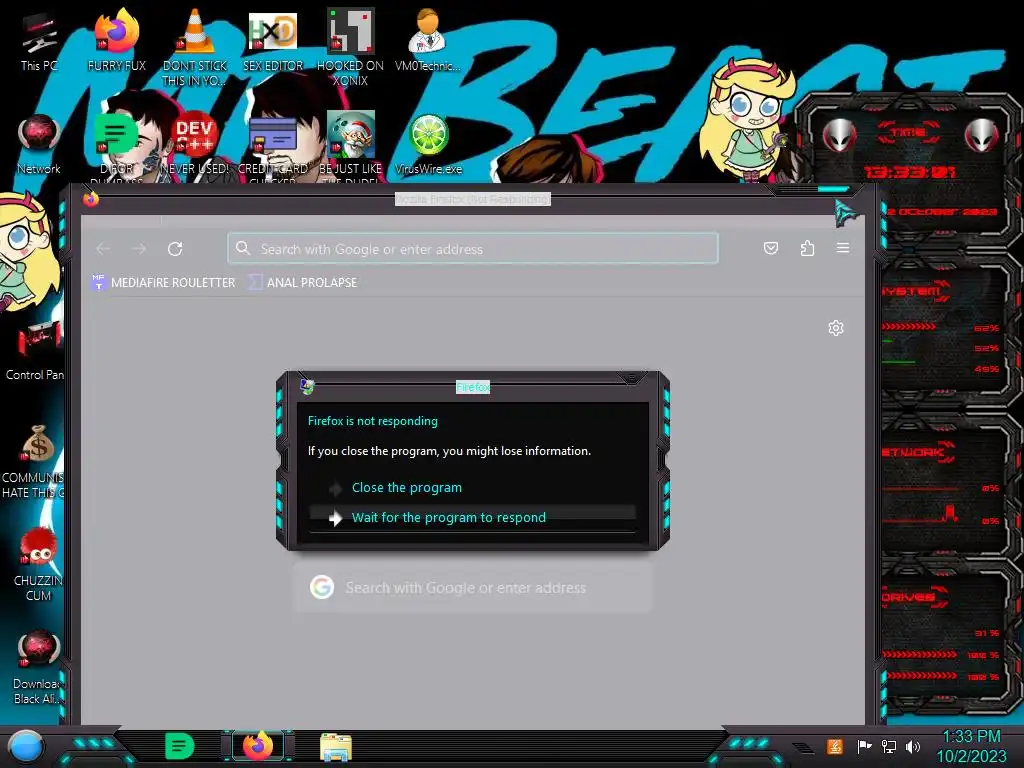Open the green chat app taskbar button
The height and width of the screenshot is (768, 1024).
[180, 746]
